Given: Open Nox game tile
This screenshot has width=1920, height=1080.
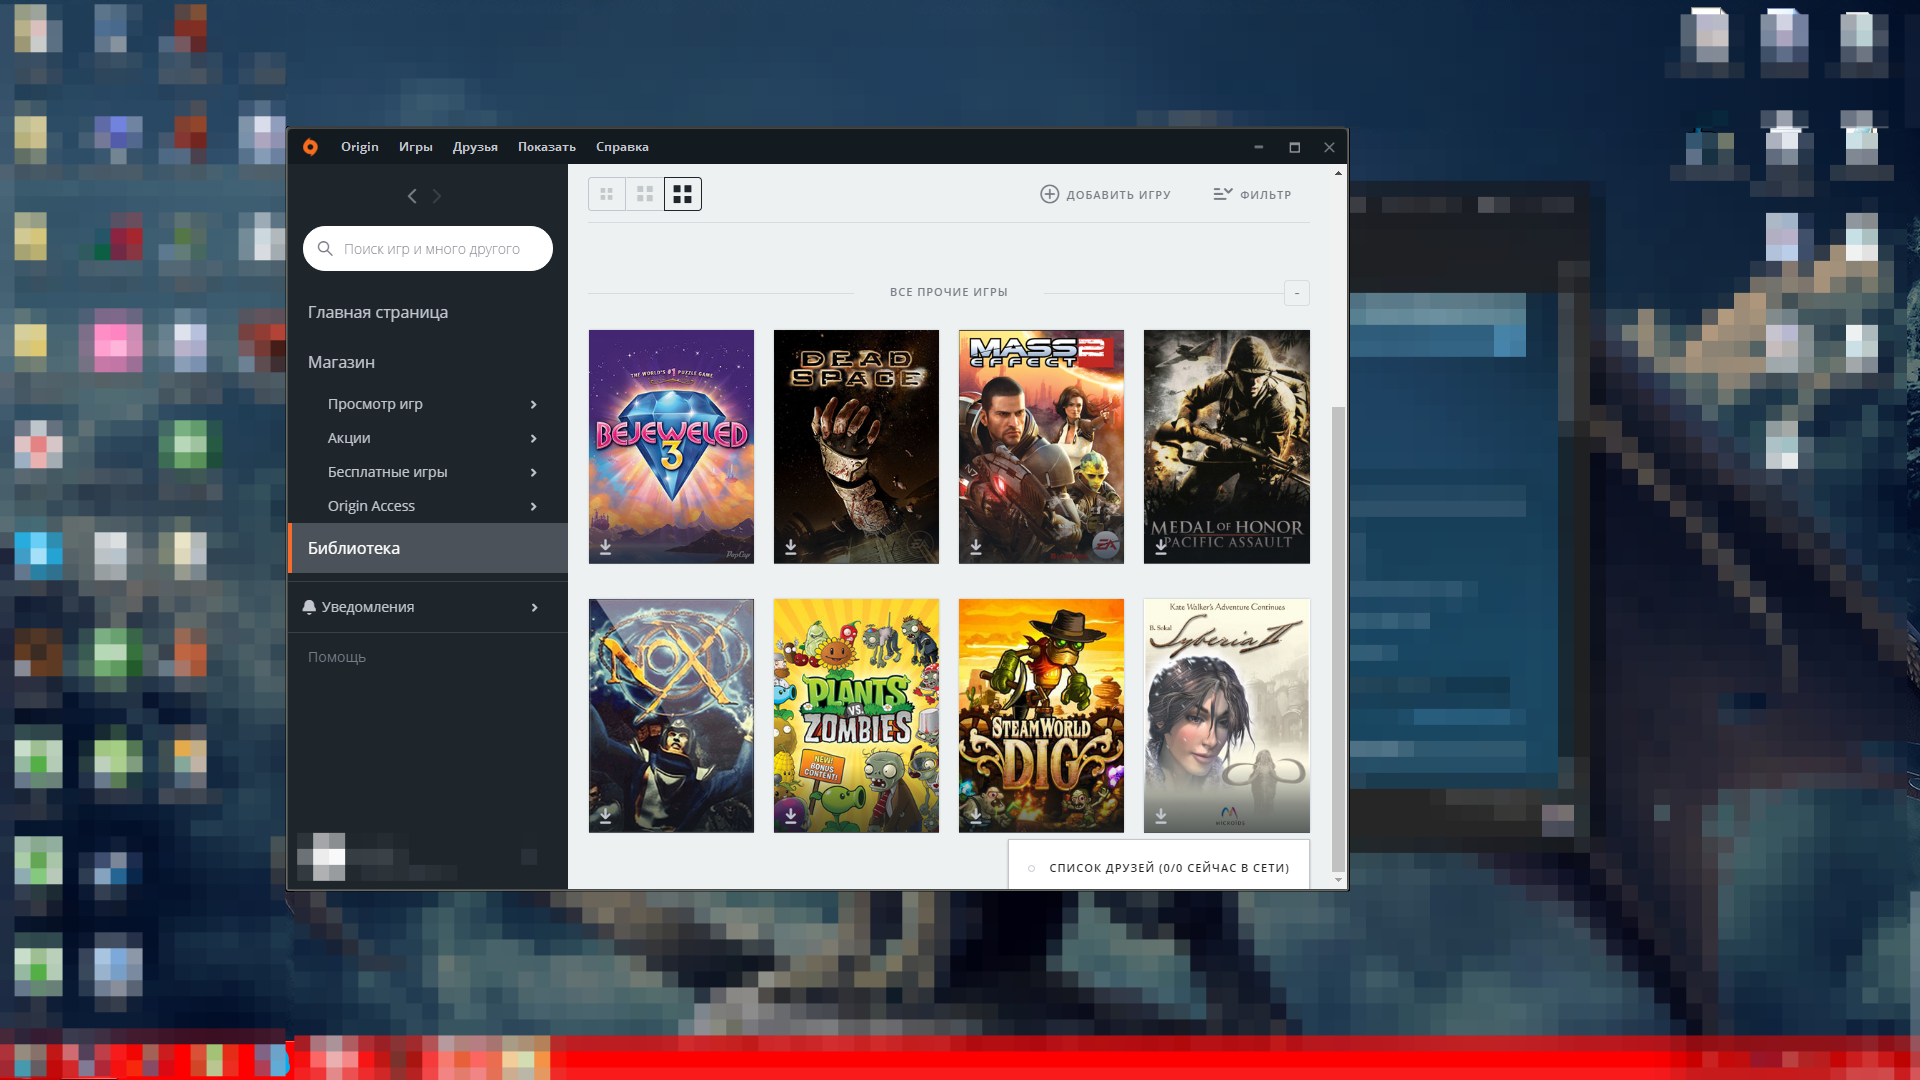Looking at the screenshot, I should (x=671, y=716).
